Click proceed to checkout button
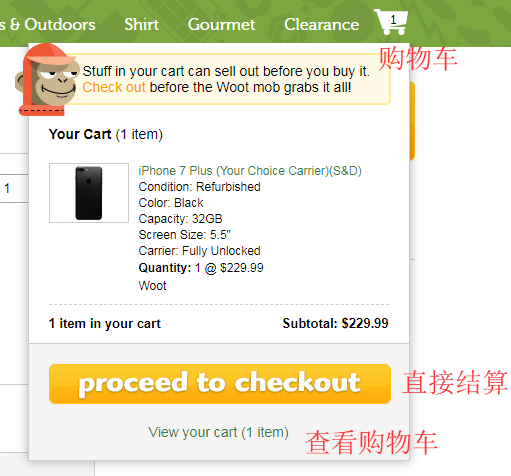 220,384
